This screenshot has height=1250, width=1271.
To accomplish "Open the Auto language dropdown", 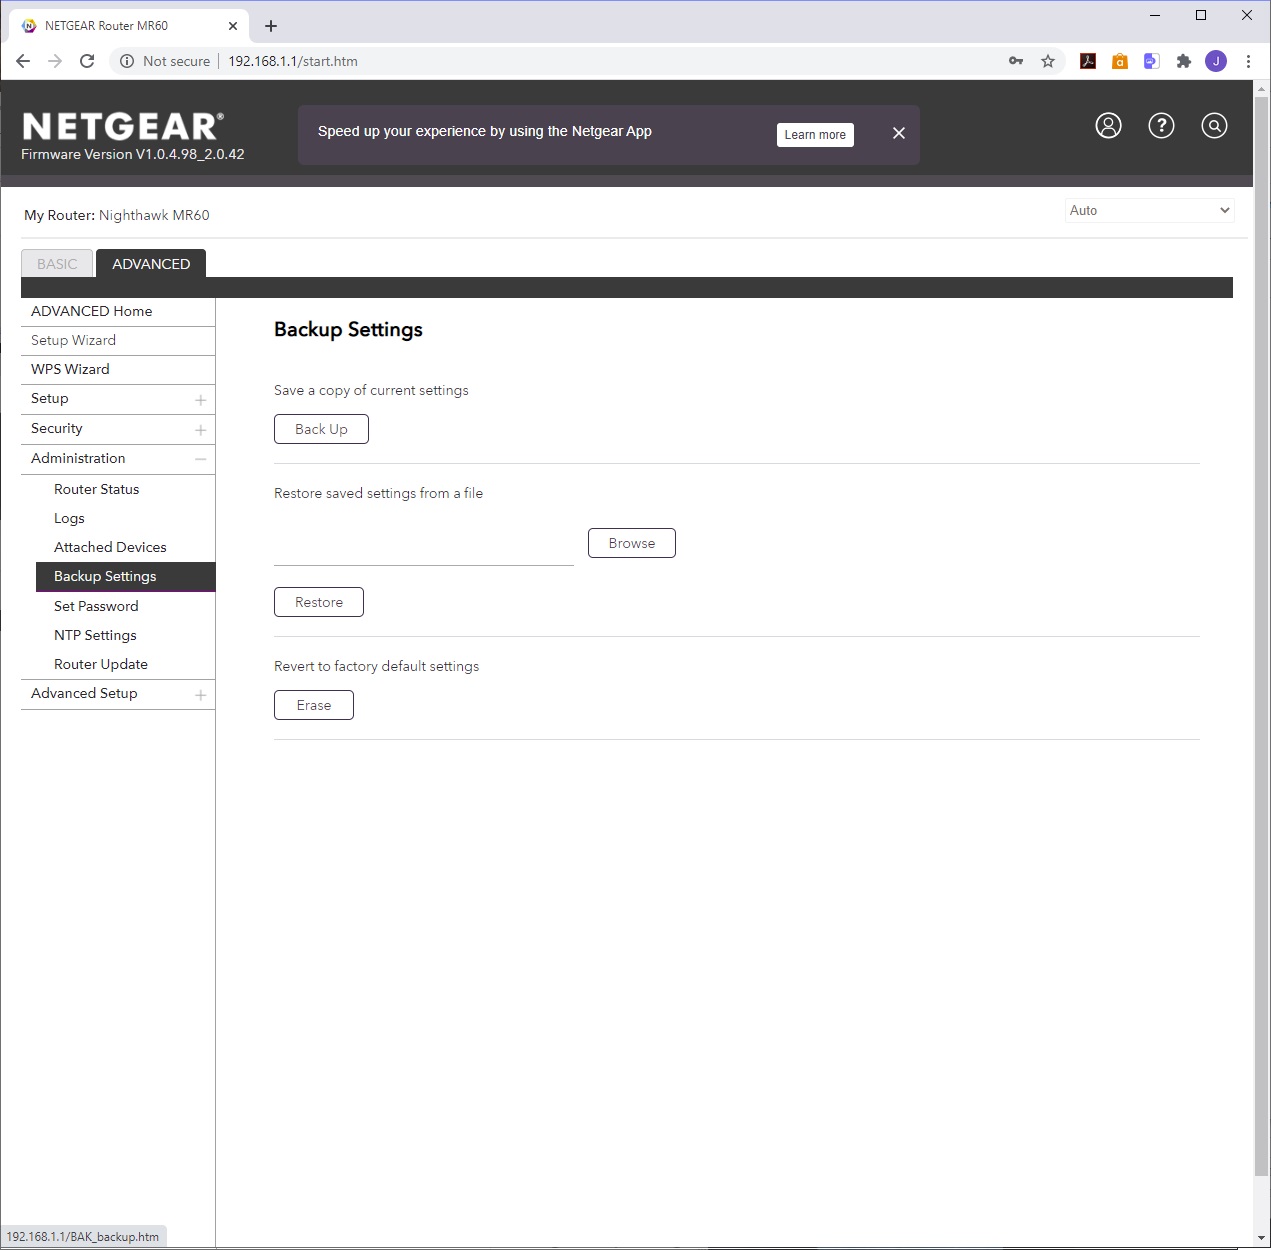I will [x=1150, y=210].
